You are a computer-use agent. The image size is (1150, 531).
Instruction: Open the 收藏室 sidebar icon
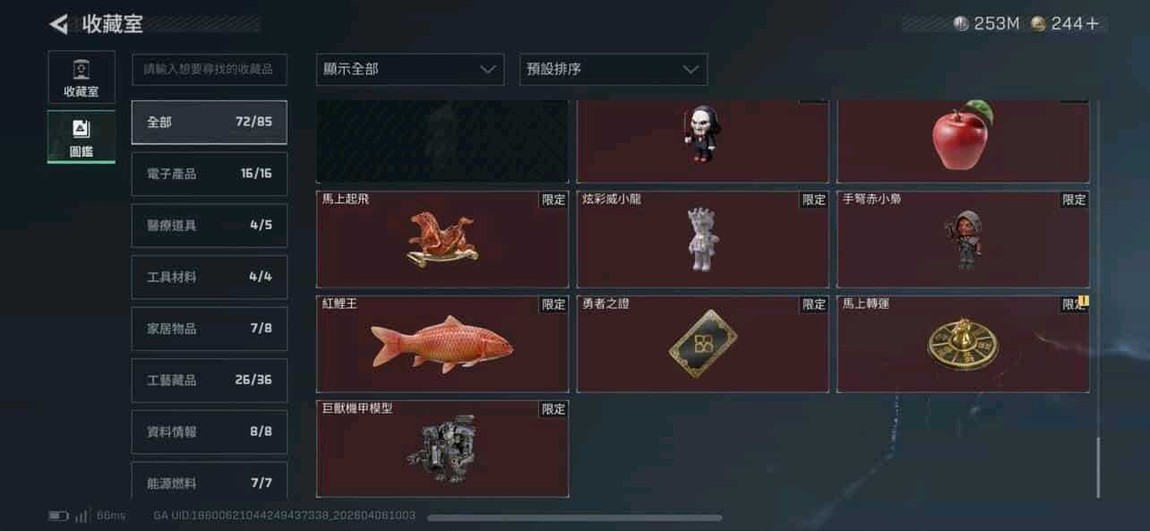click(81, 77)
